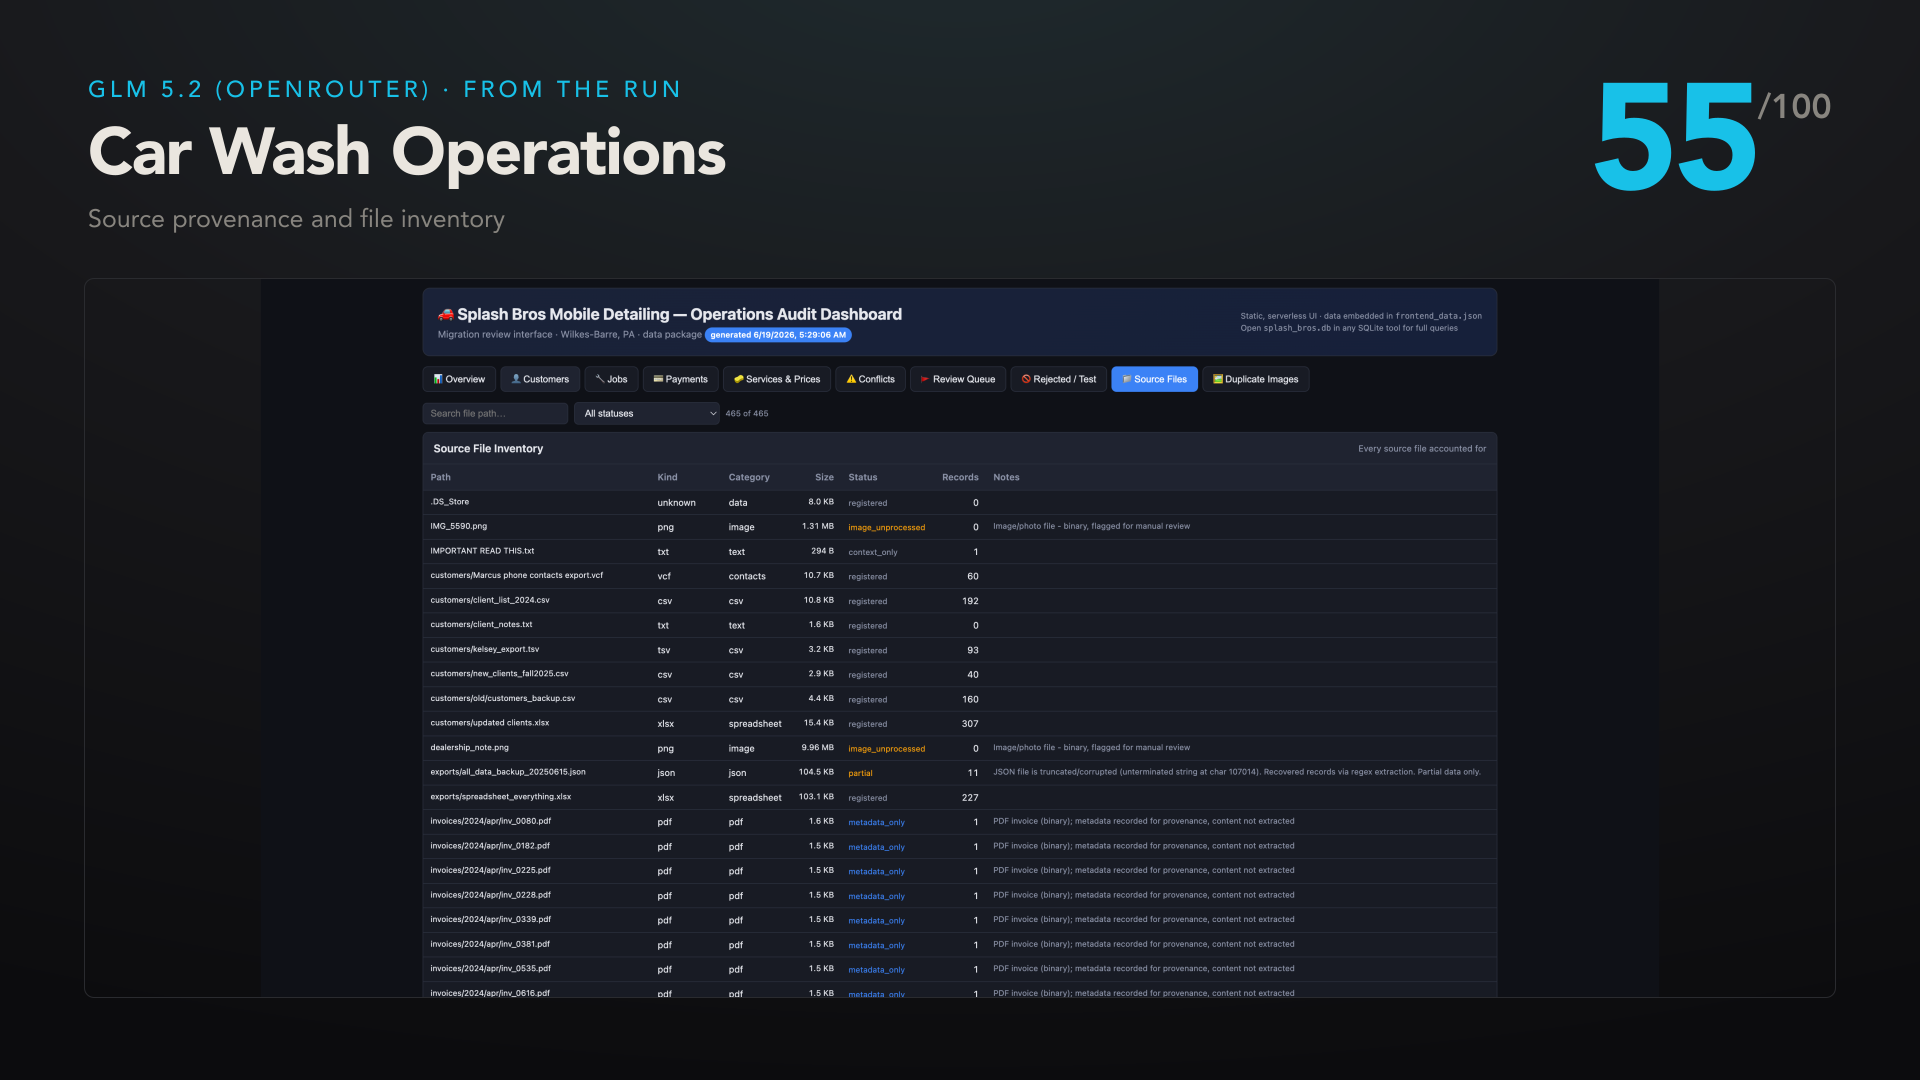1920x1080 pixels.
Task: Click invoices/2024/apr/inv_0080.pdf path
Action: click(x=490, y=821)
